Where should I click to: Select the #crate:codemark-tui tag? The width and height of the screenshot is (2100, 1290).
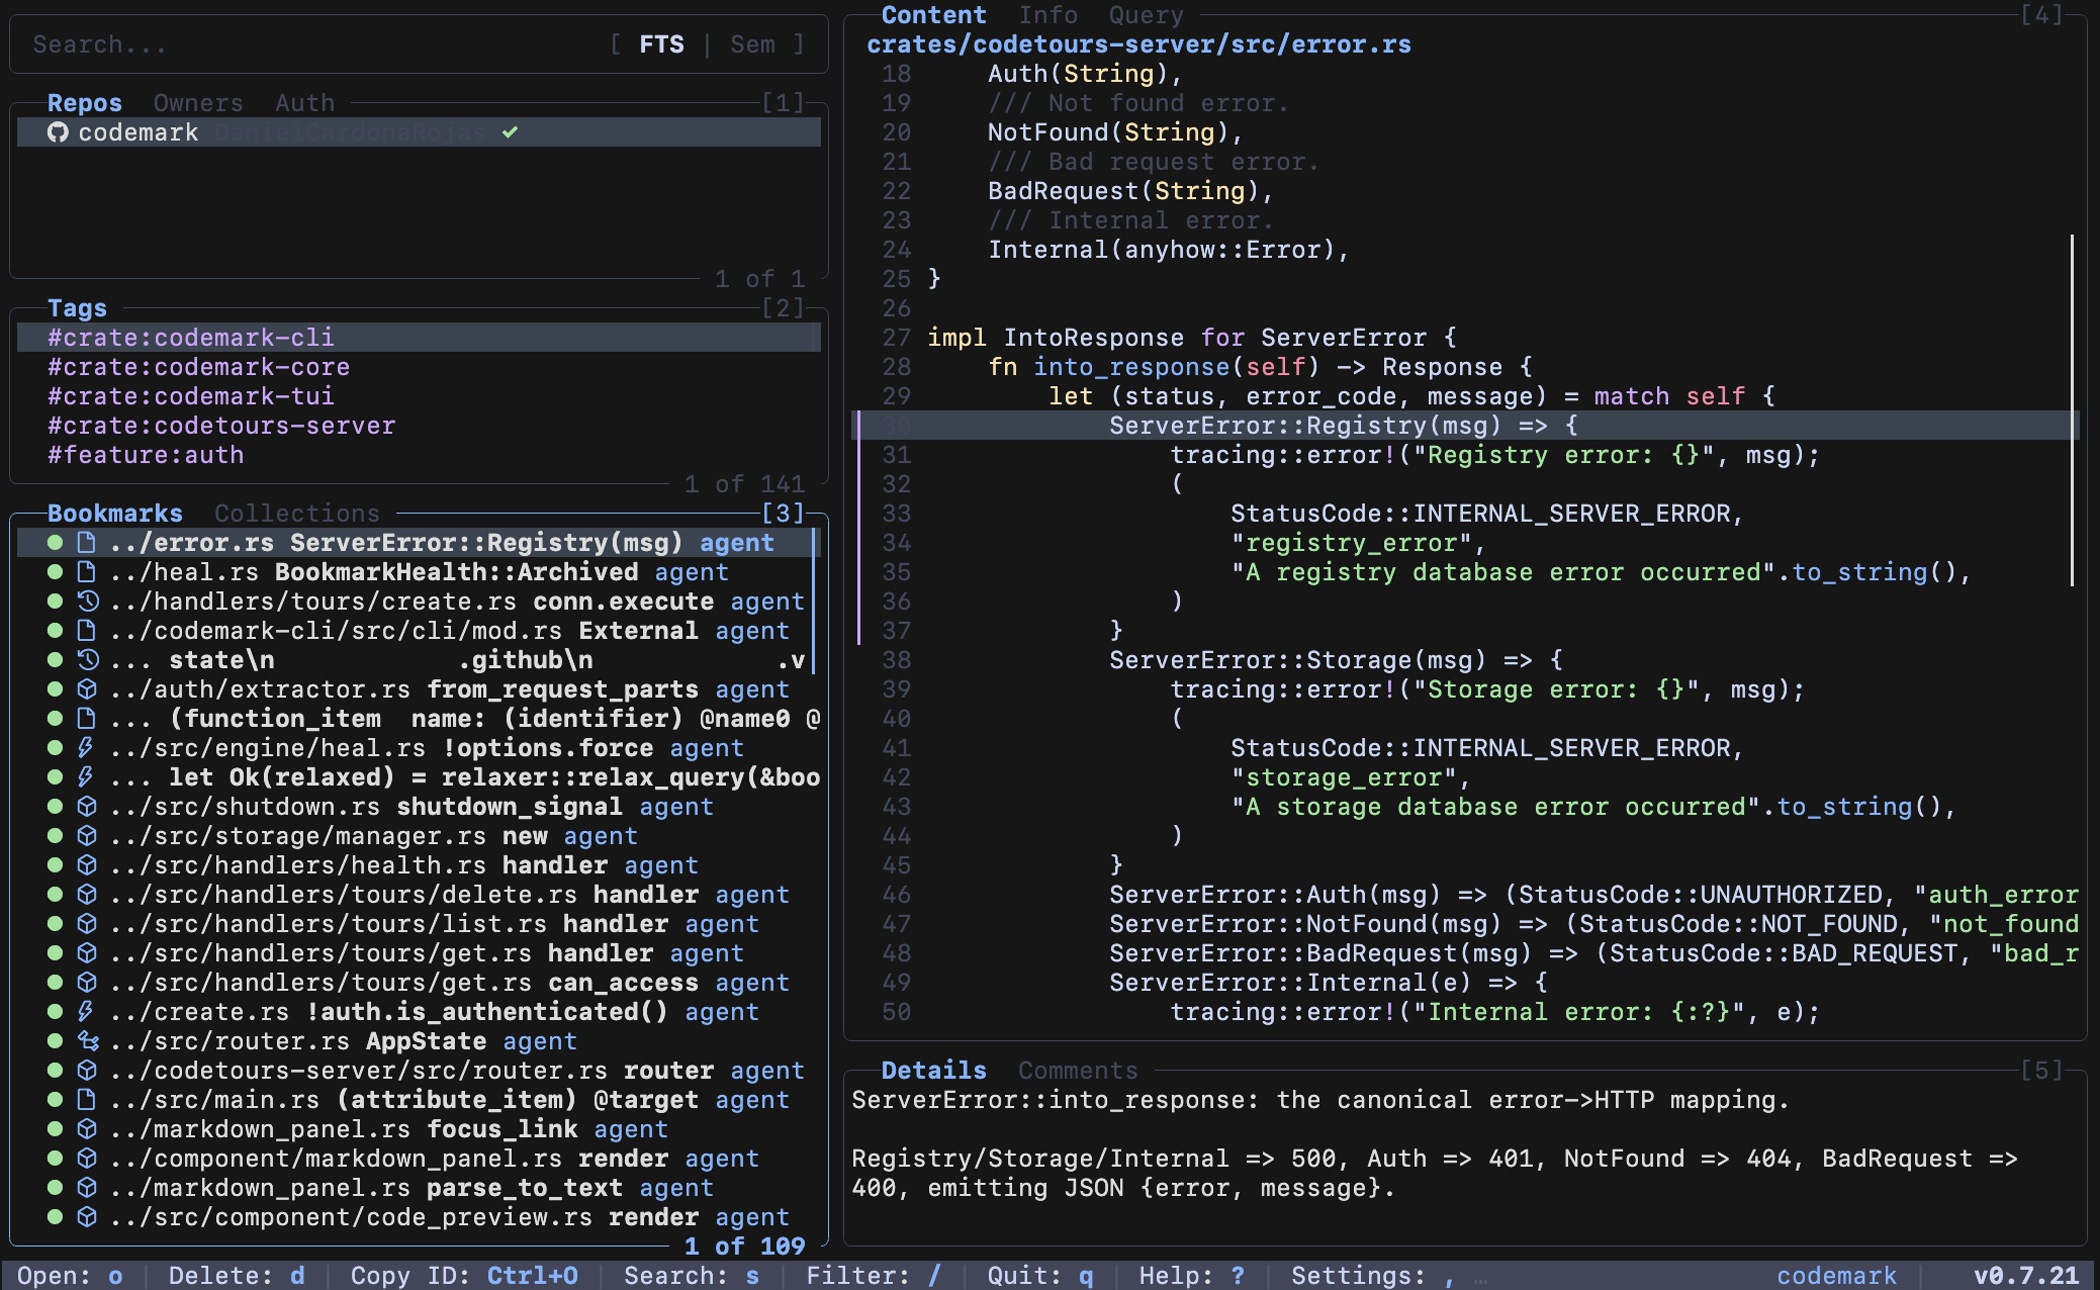(x=419, y=396)
